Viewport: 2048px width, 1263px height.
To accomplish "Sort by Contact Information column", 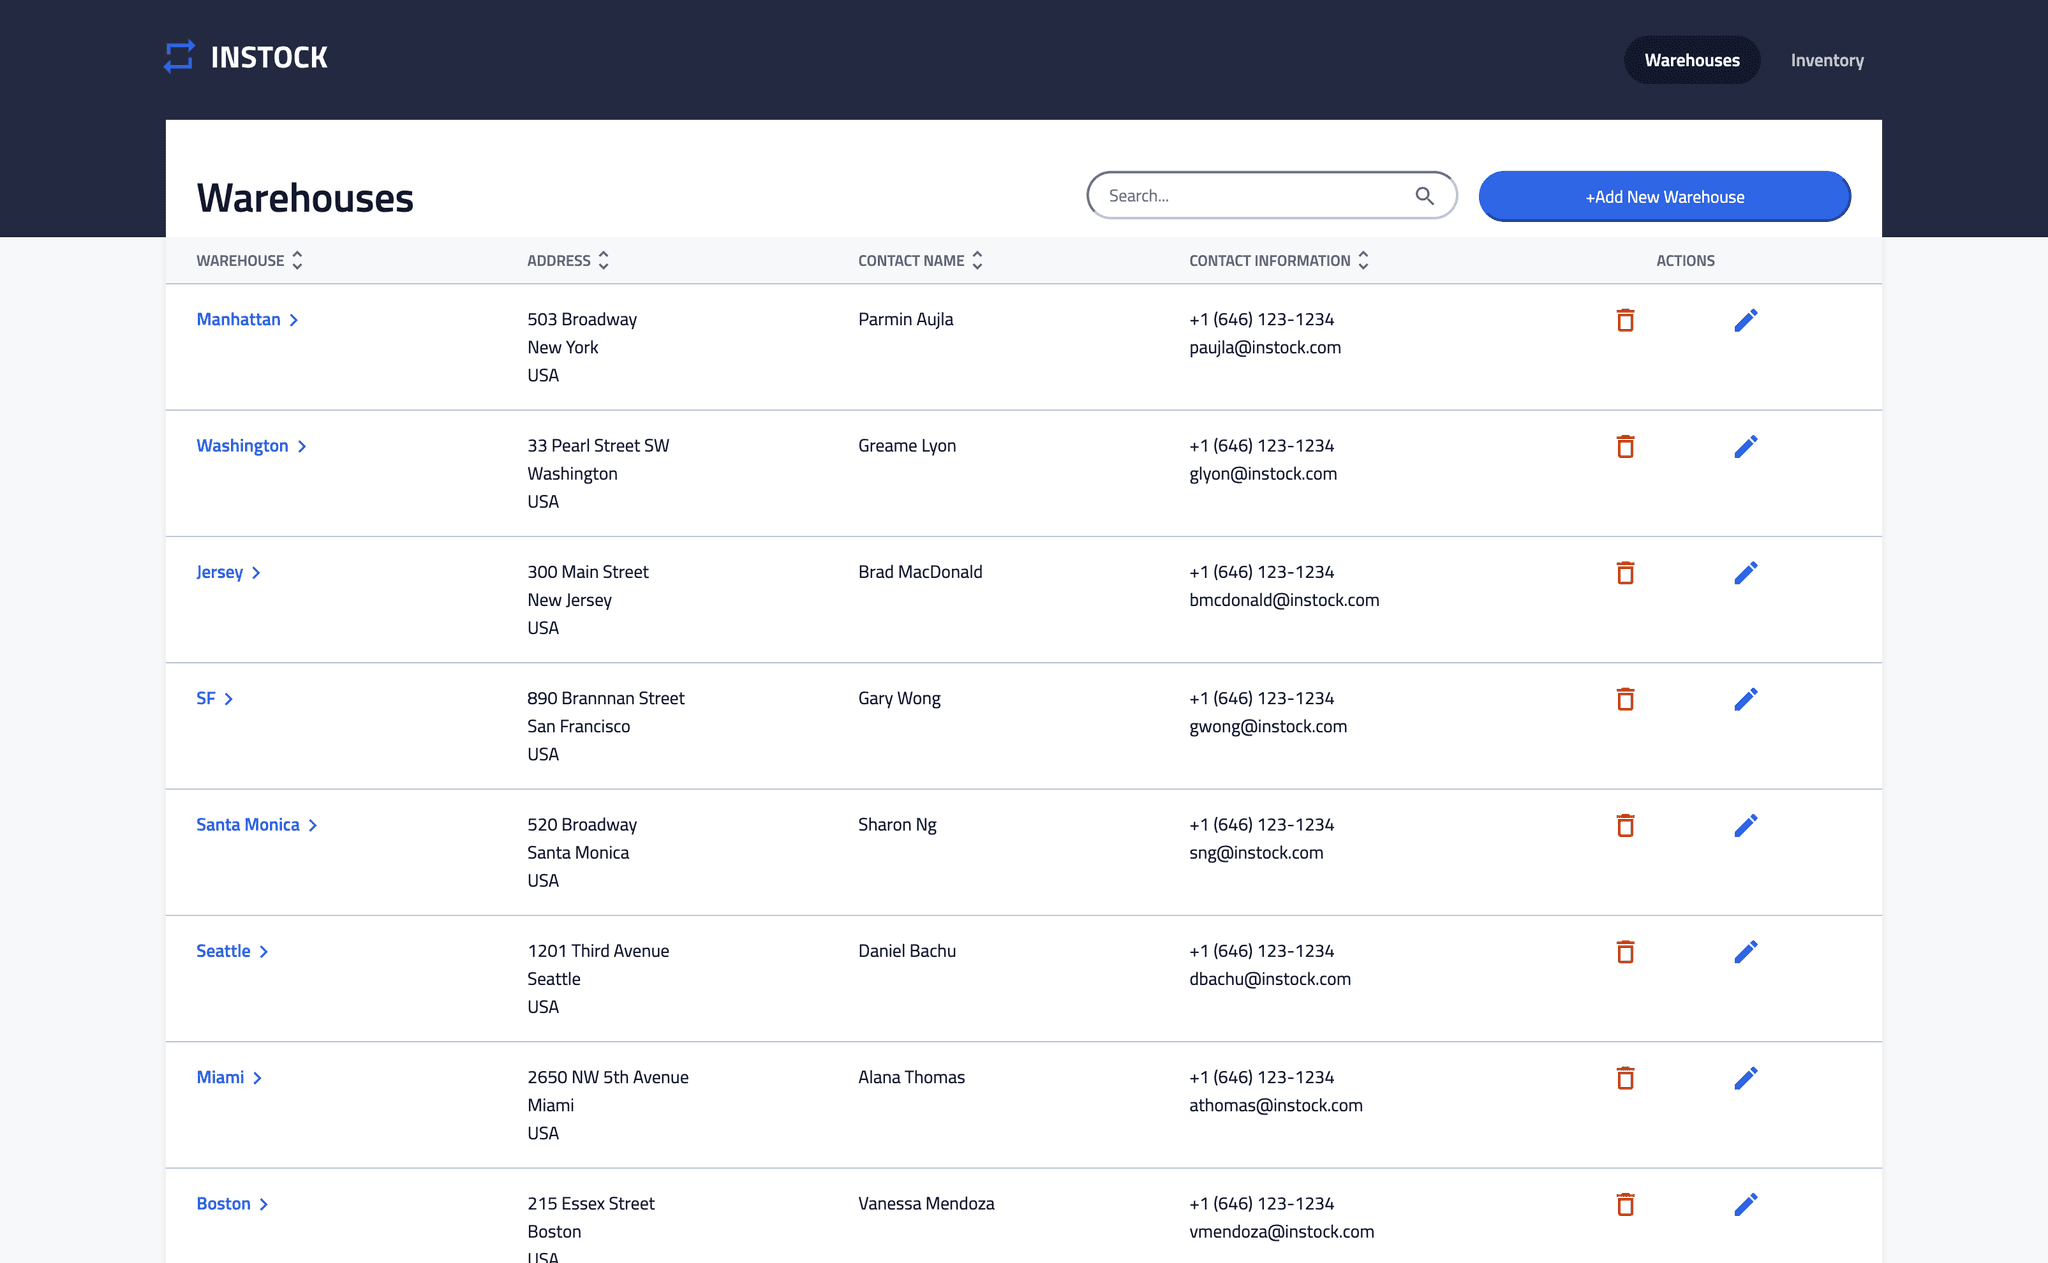I will pyautogui.click(x=1363, y=260).
